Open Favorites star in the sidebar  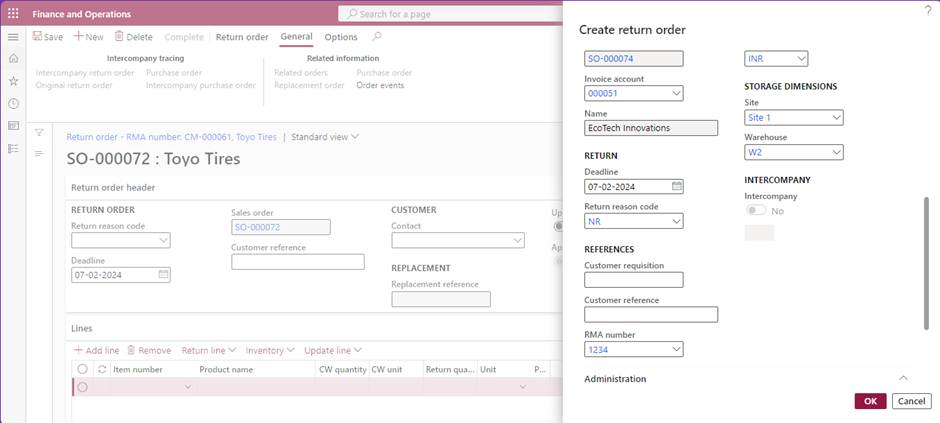(x=13, y=81)
